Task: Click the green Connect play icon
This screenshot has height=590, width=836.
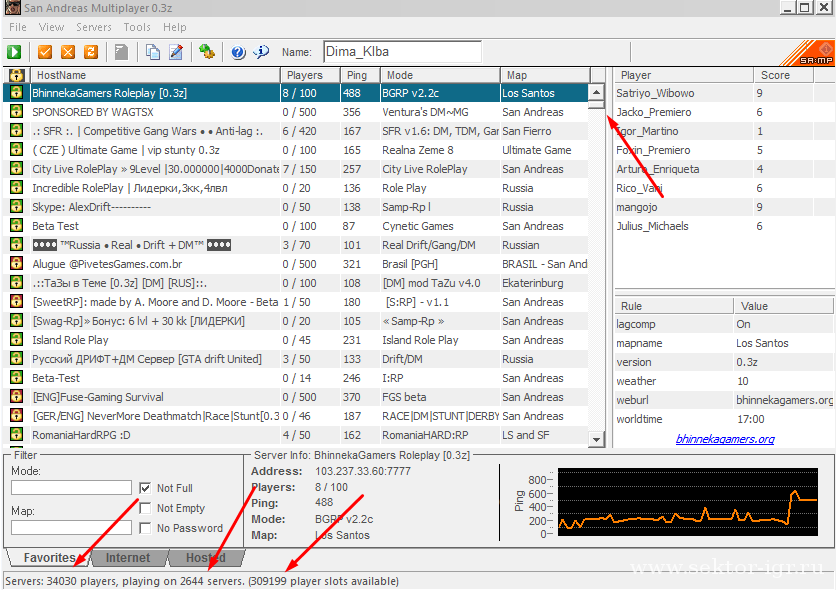Action: [14, 52]
